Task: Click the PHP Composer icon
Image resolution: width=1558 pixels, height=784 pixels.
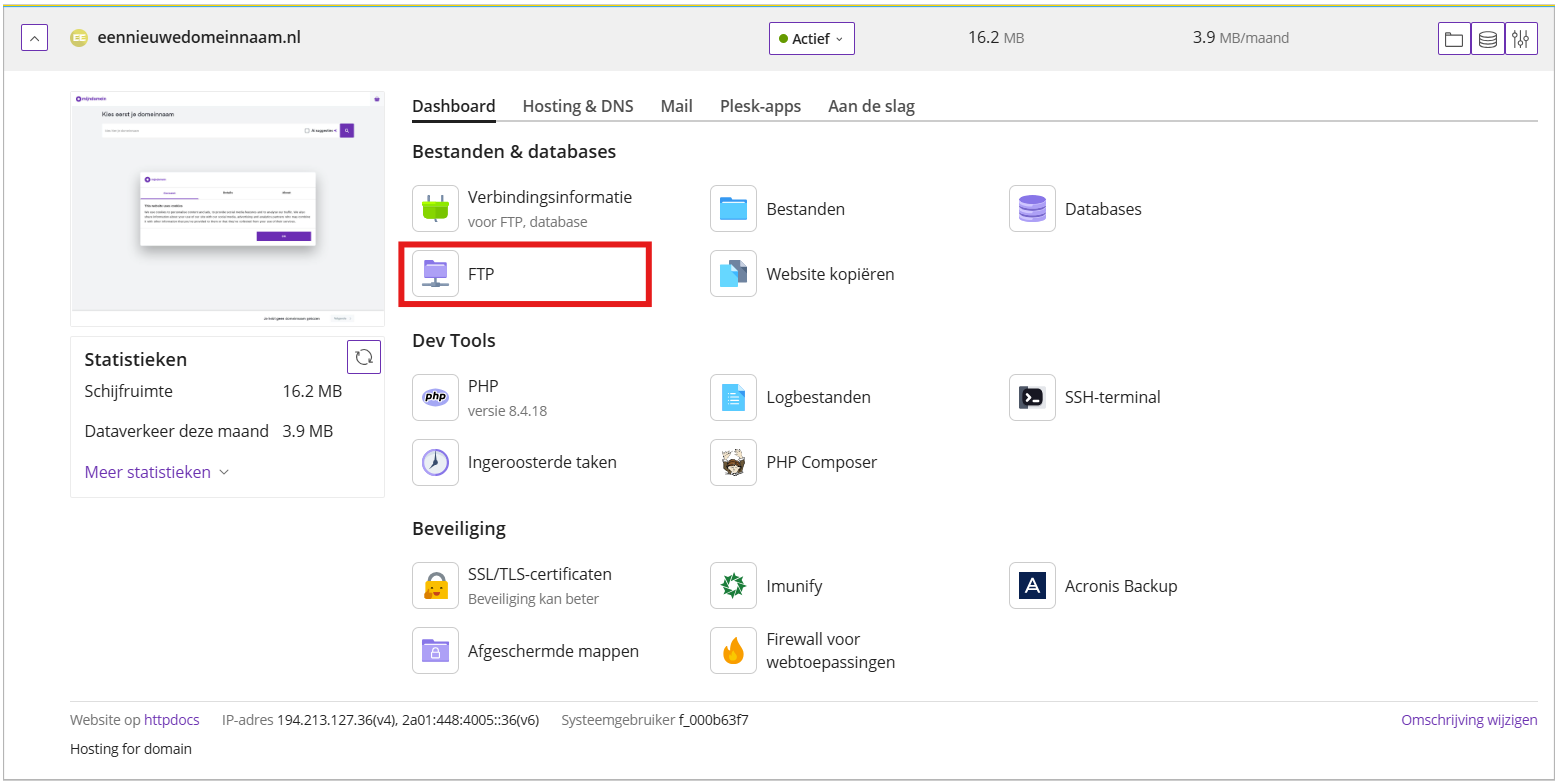Action: coord(733,462)
